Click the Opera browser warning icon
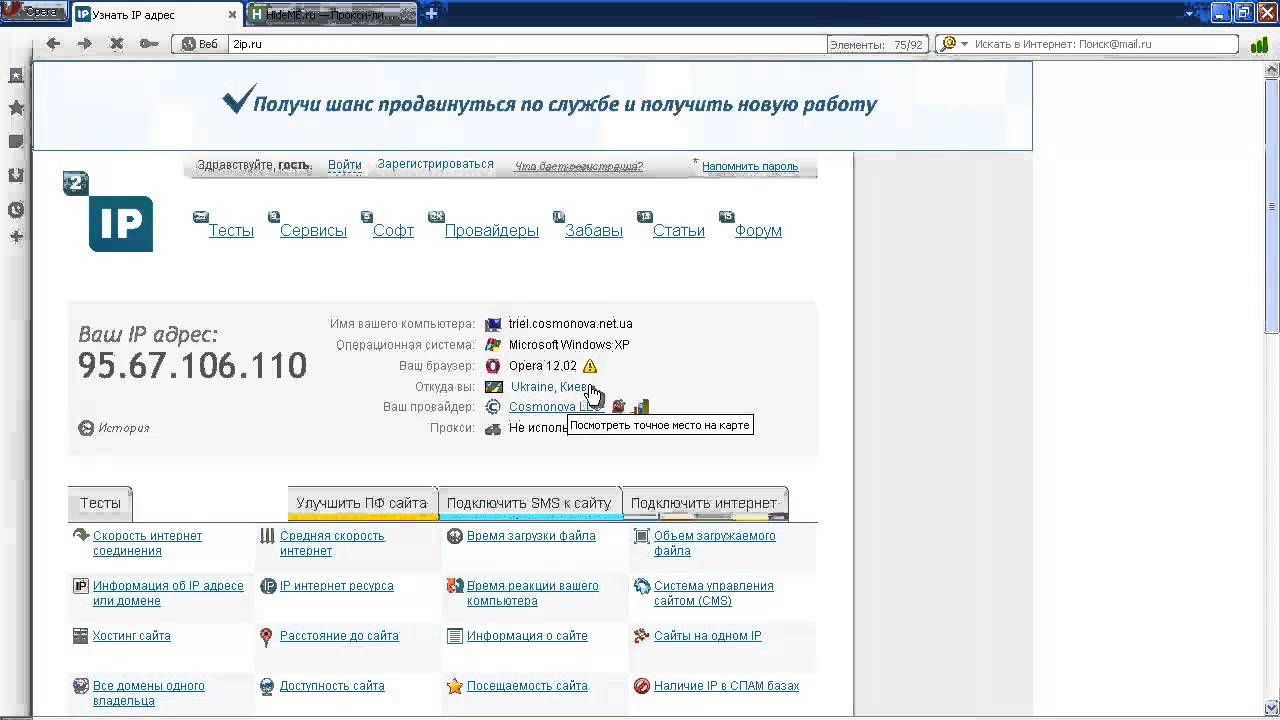The height and width of the screenshot is (720, 1280). click(x=590, y=366)
